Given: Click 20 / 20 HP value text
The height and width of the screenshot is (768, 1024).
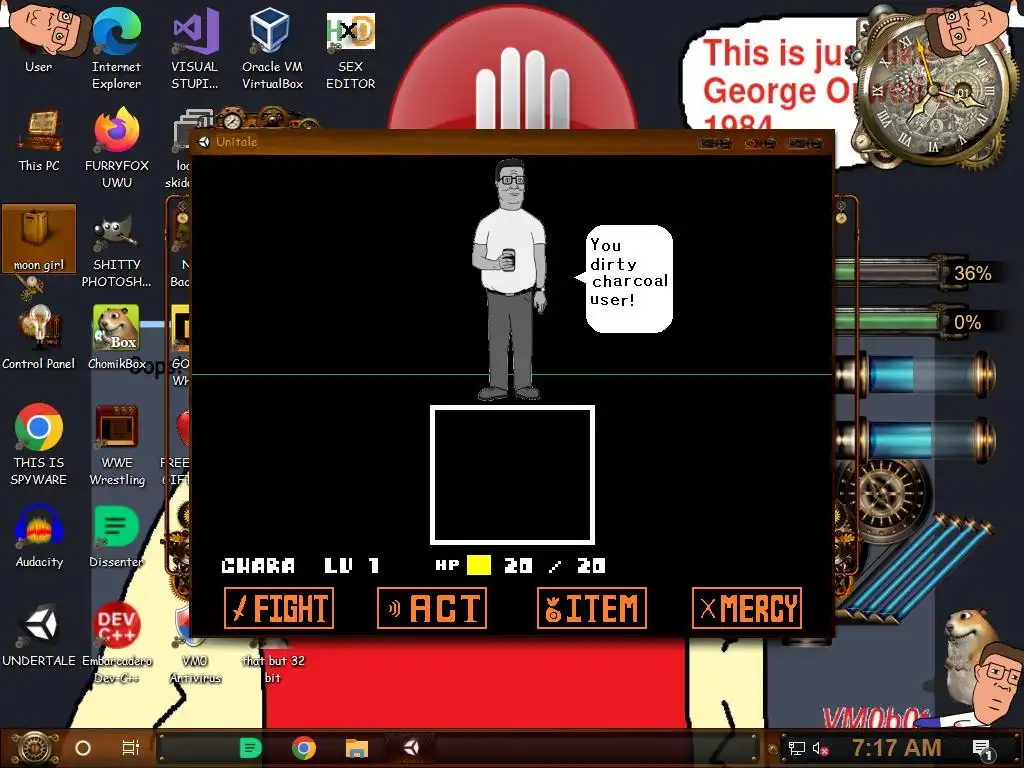Looking at the screenshot, I should point(555,566).
